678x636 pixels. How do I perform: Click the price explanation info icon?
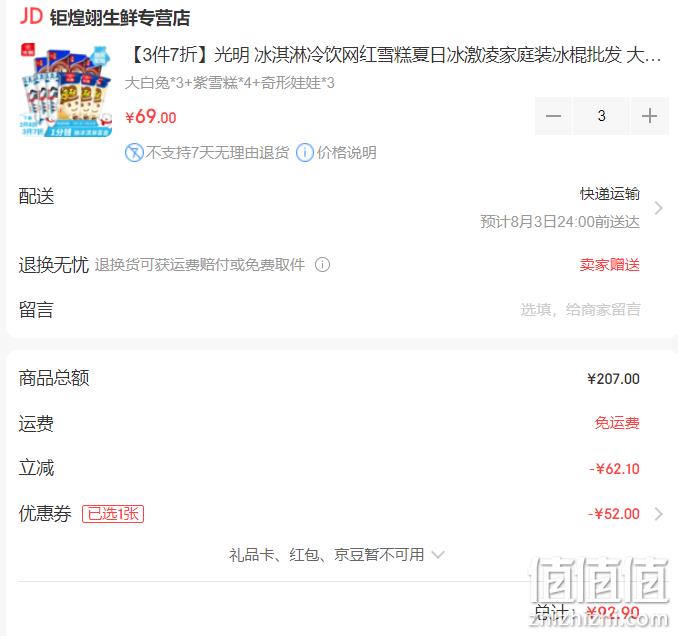click(304, 153)
